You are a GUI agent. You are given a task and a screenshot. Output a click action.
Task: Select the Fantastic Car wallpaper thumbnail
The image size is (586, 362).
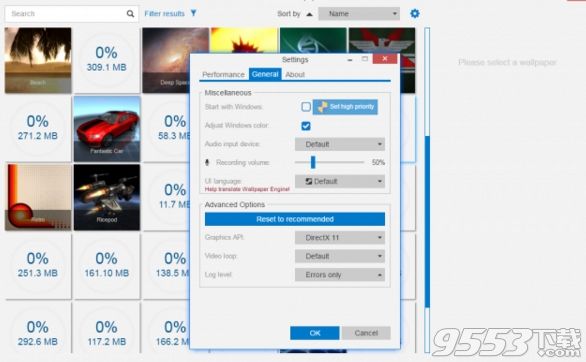[x=107, y=129]
